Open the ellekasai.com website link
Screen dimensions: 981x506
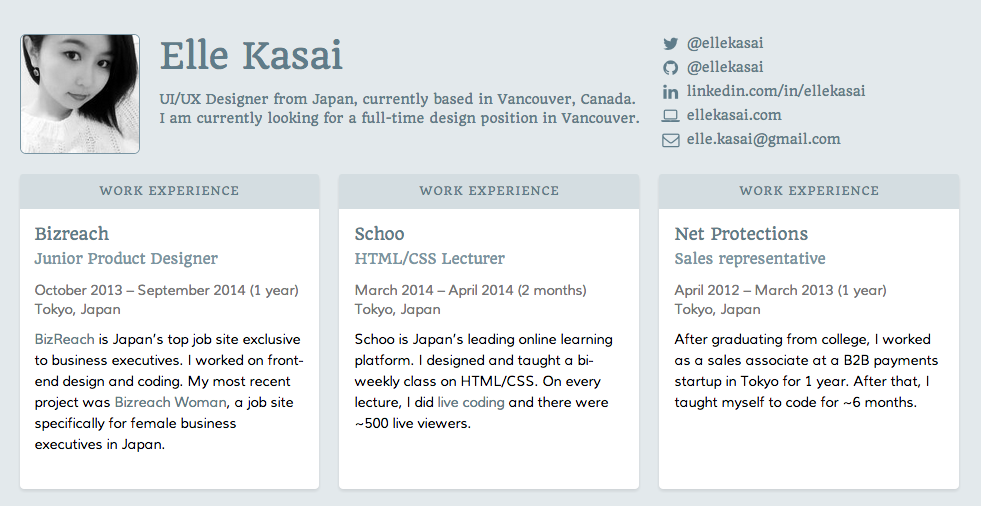[x=734, y=115]
